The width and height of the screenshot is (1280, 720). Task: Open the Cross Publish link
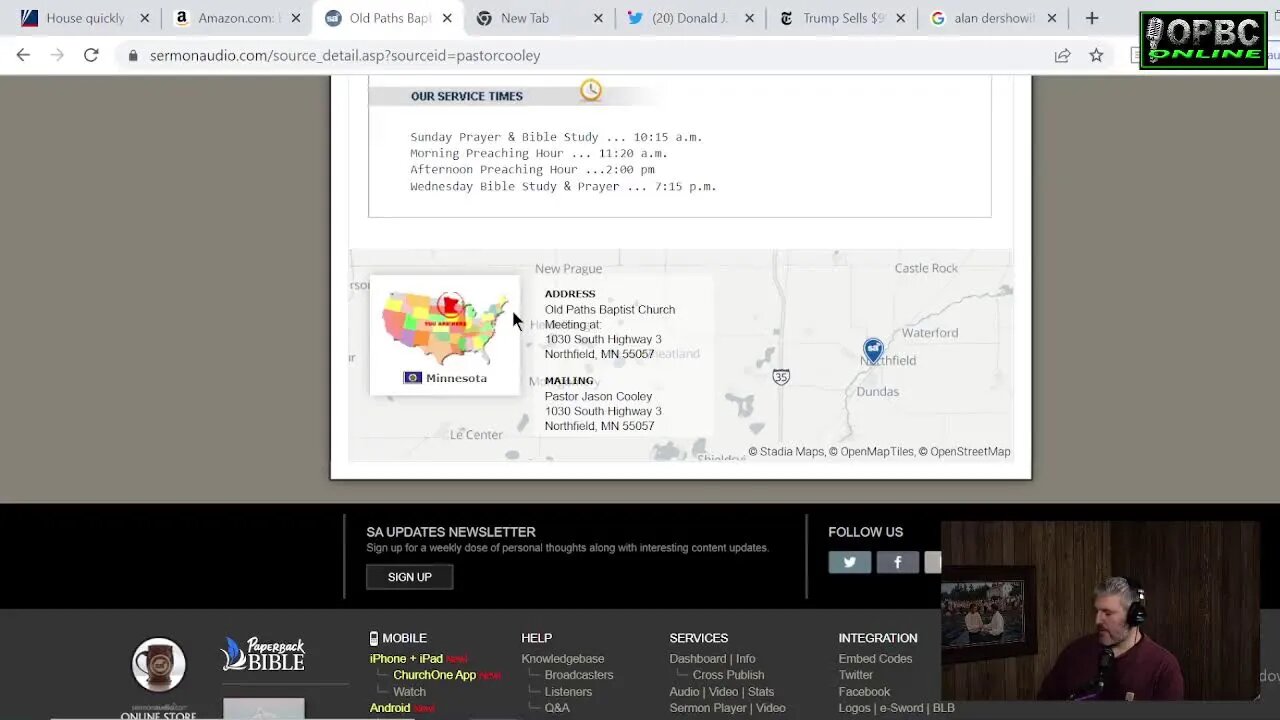point(728,675)
